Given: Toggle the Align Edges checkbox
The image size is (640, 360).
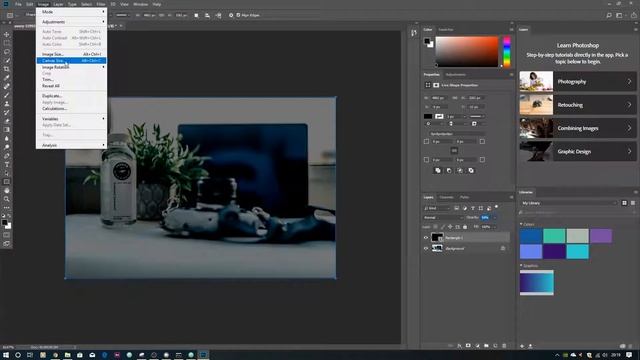Looking at the screenshot, I should [238, 15].
